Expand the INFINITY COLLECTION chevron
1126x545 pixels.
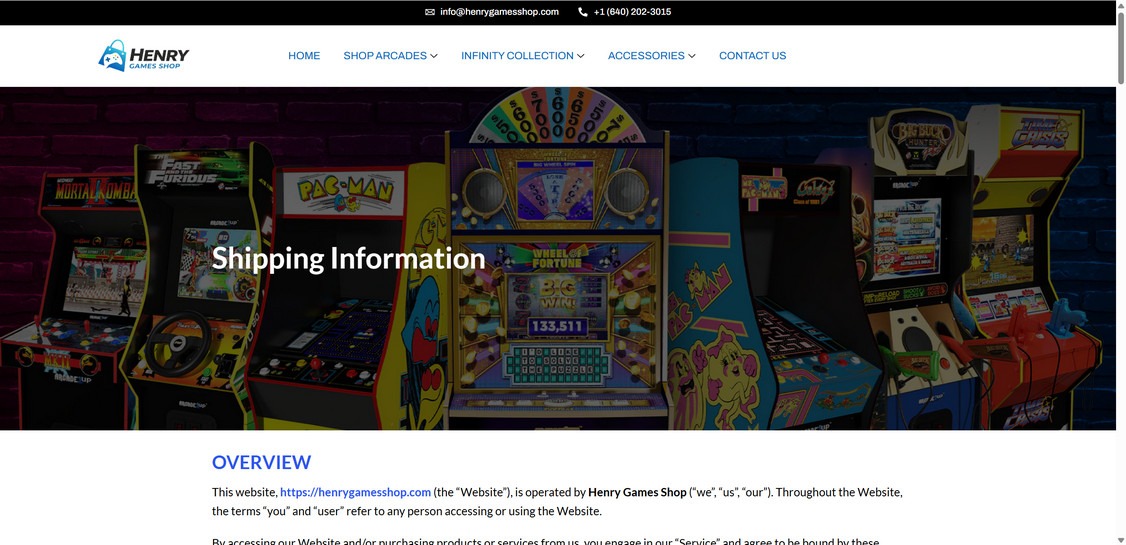[x=580, y=56]
